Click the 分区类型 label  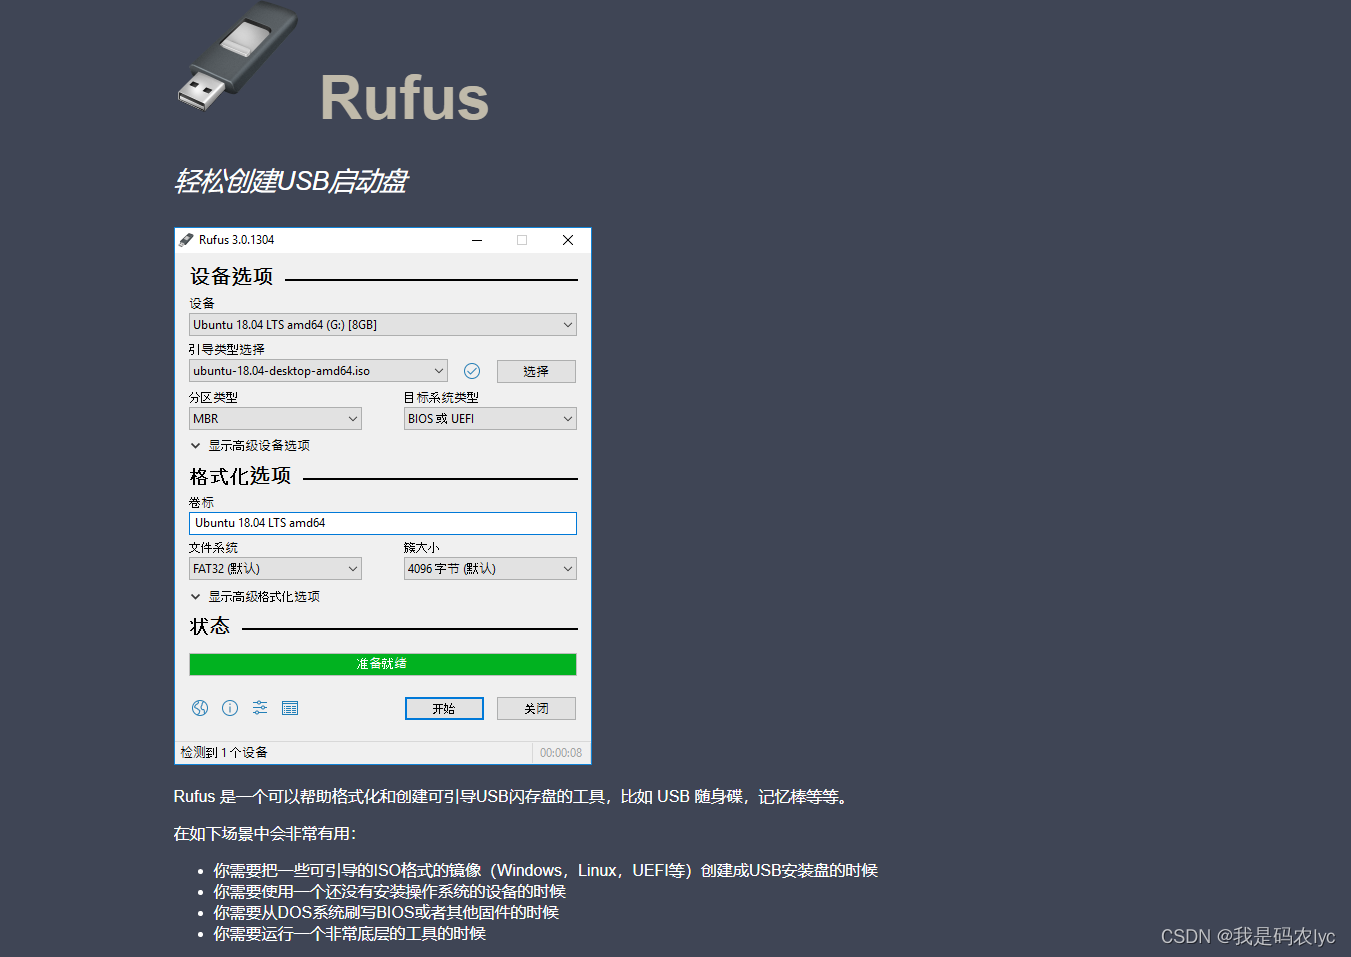point(213,397)
